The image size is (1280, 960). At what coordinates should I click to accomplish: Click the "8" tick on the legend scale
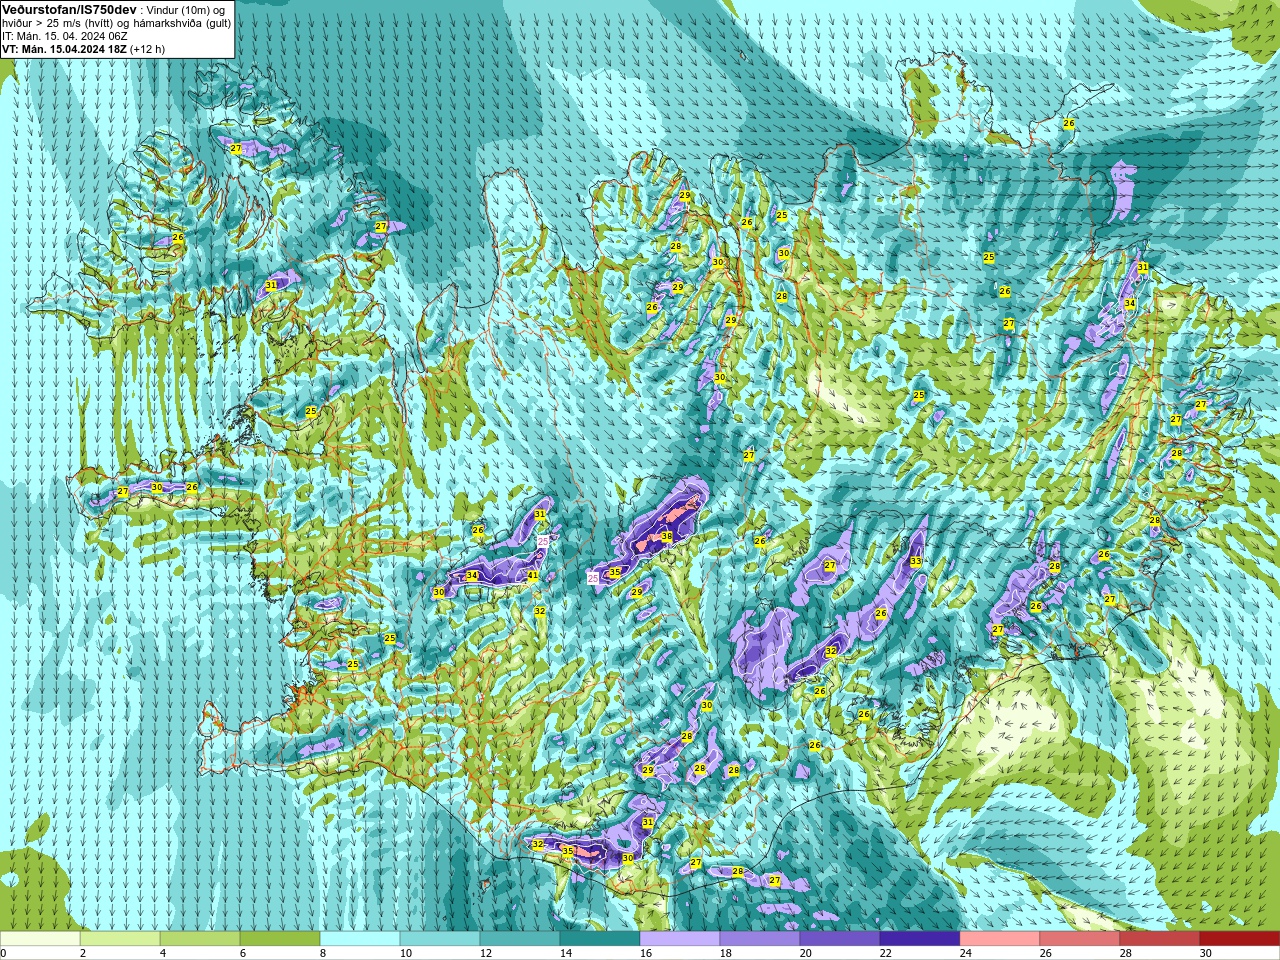[x=323, y=953]
